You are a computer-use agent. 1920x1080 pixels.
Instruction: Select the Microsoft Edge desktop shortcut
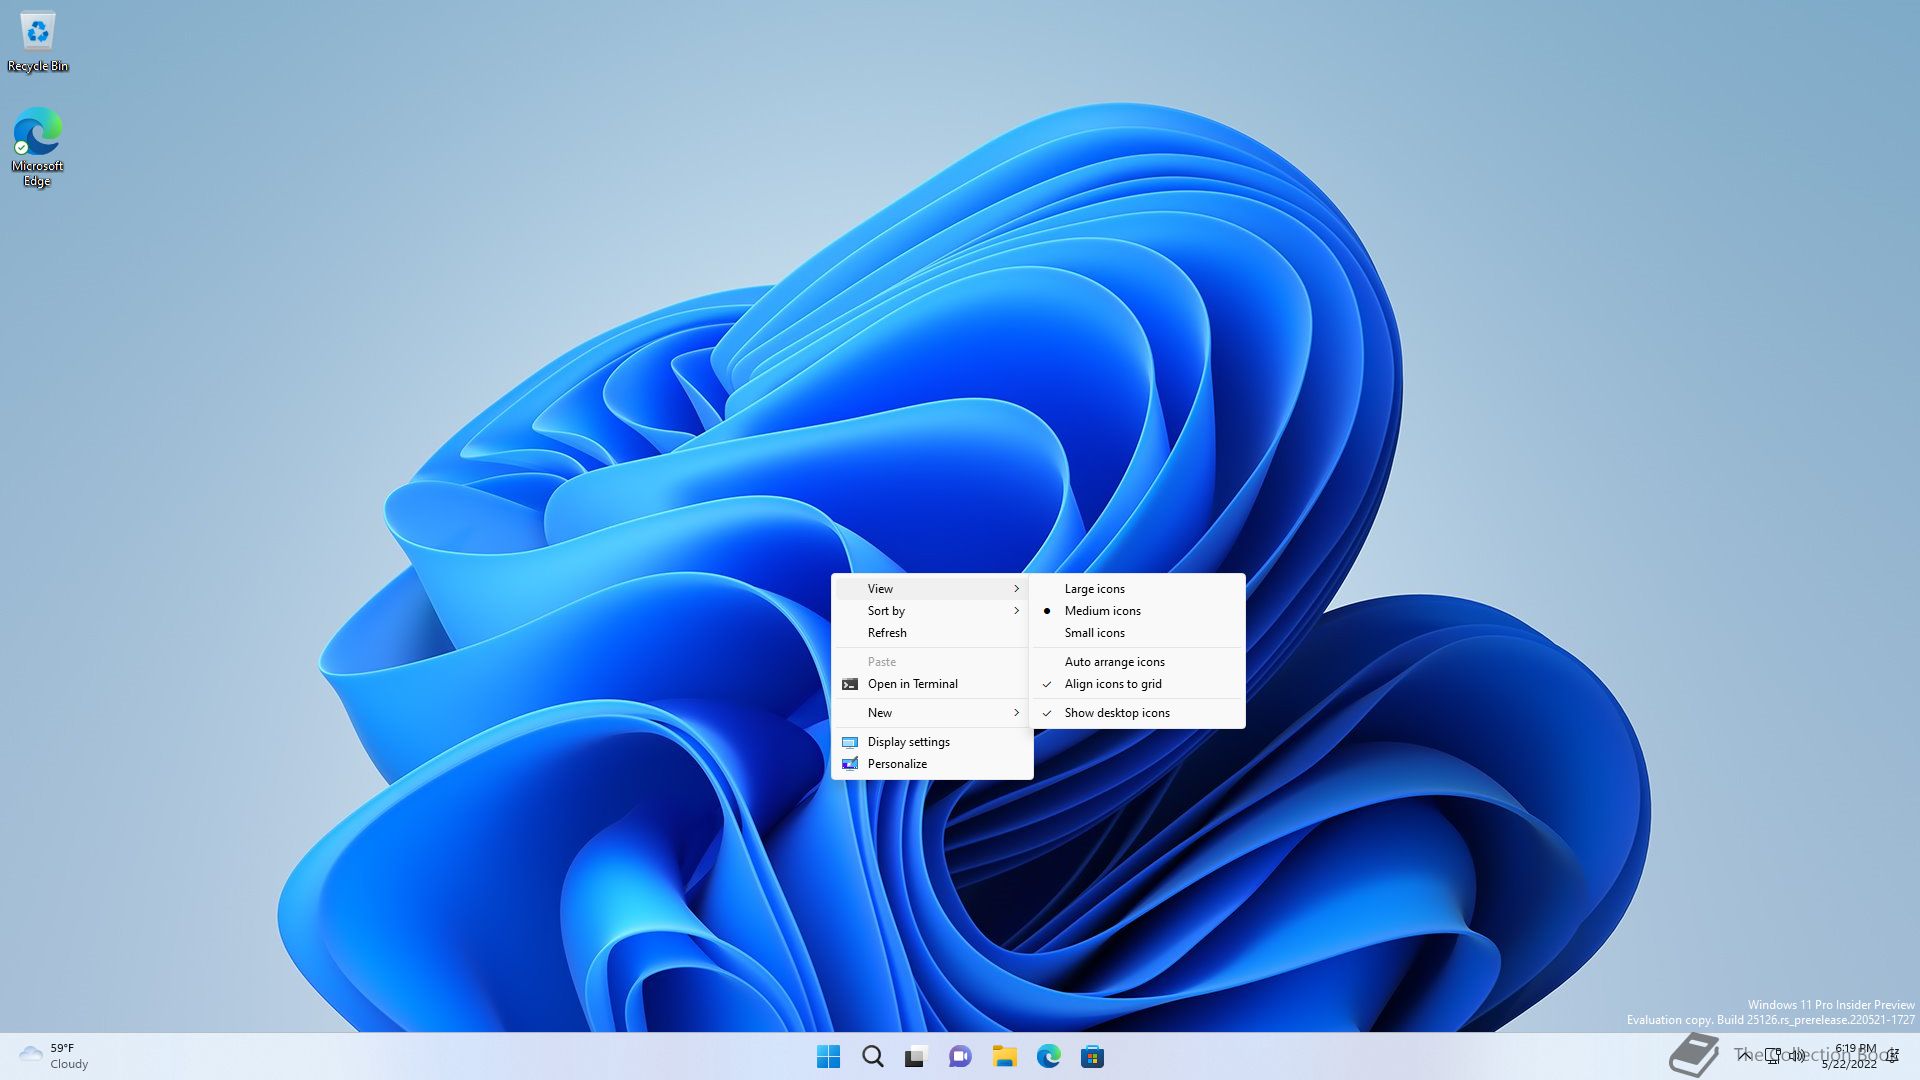[37, 147]
